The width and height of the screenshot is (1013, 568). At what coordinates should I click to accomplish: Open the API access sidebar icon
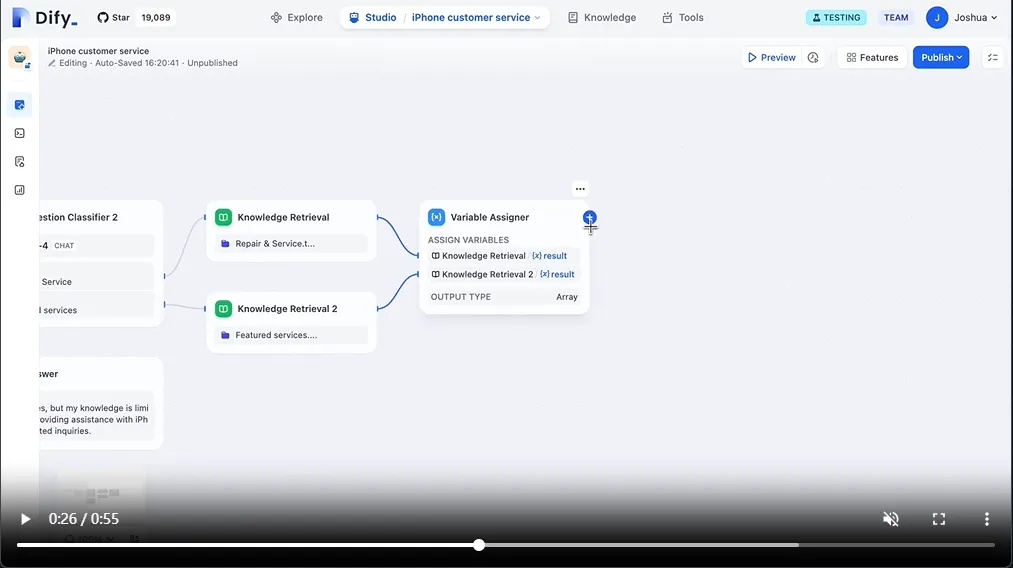(x=19, y=133)
